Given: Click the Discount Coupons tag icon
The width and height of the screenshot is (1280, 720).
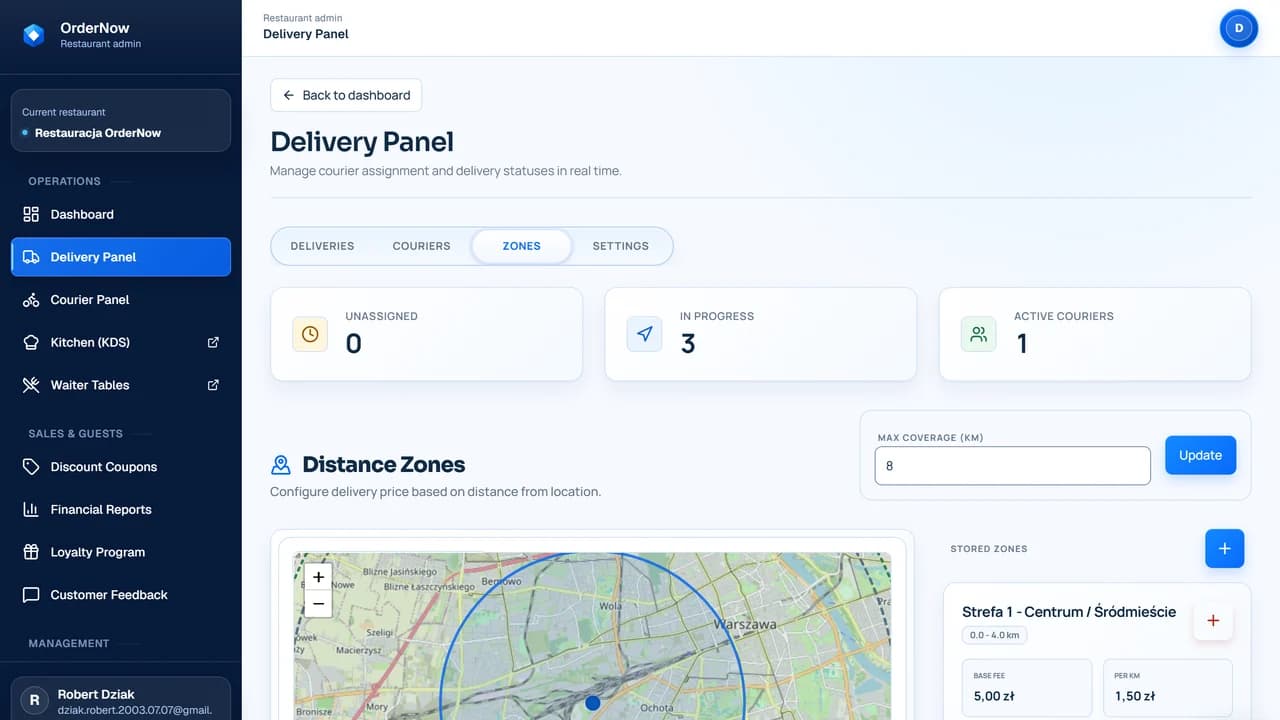Looking at the screenshot, I should [31, 467].
